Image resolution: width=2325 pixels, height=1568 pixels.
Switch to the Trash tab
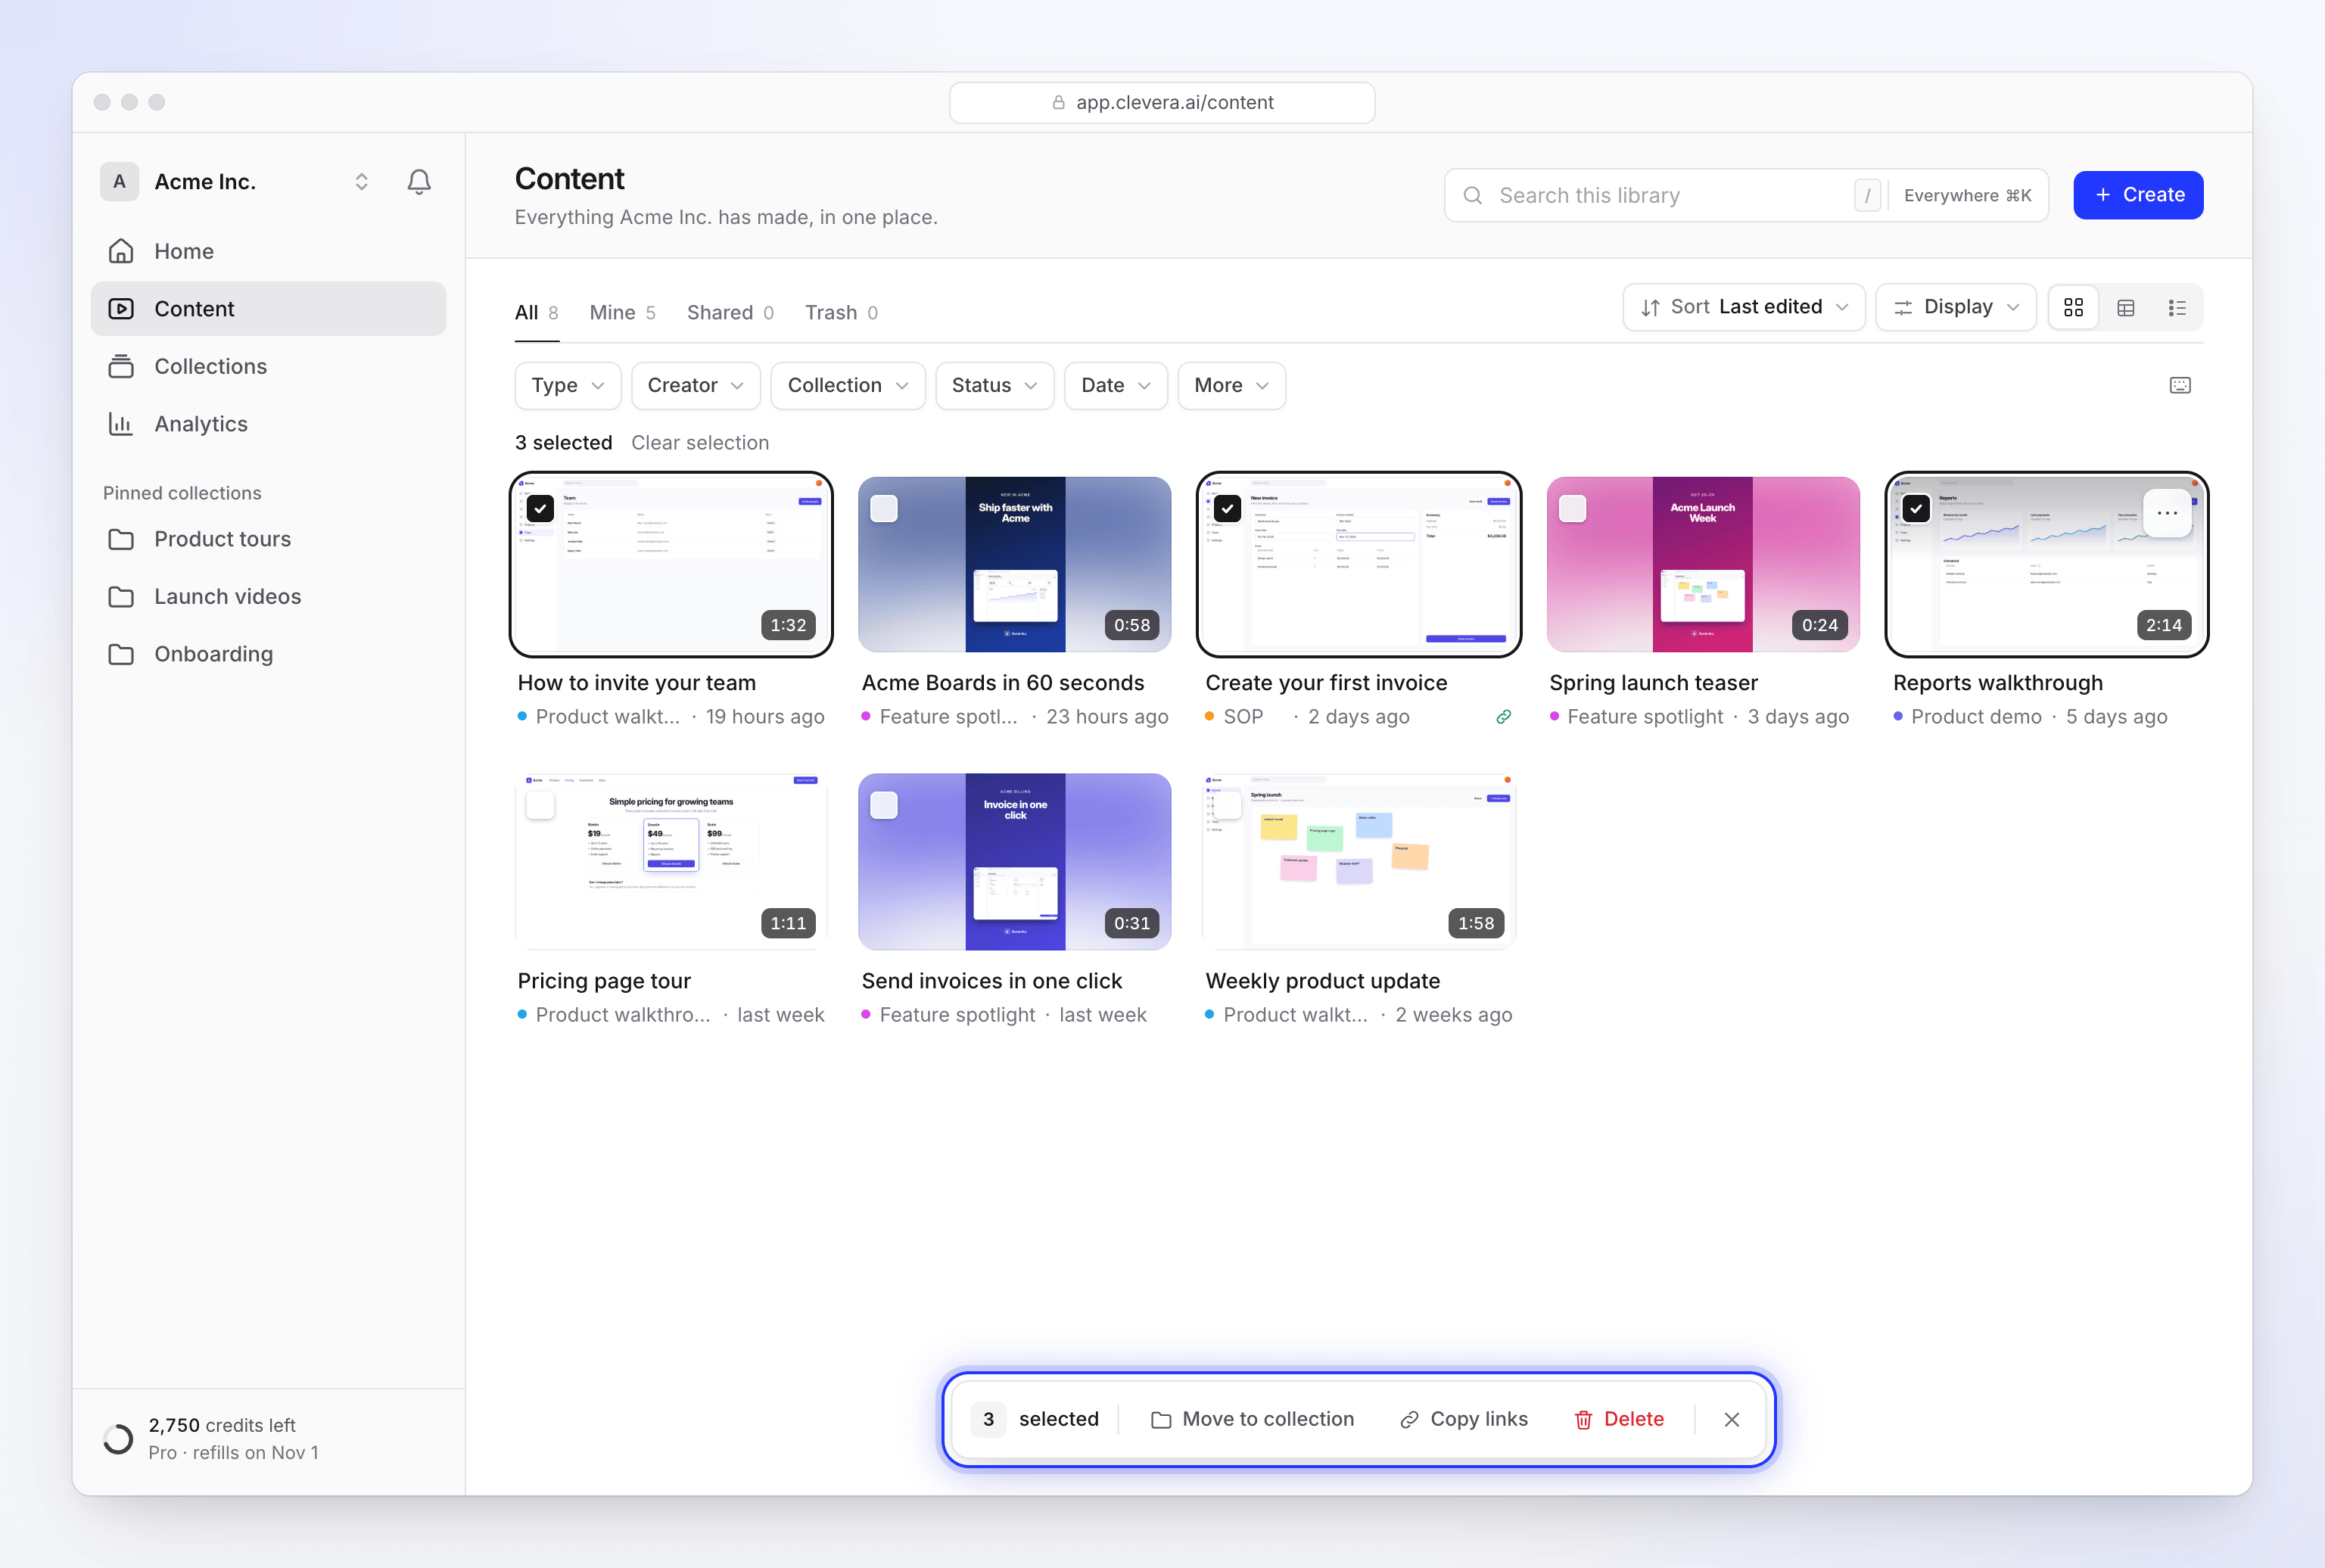coord(841,313)
